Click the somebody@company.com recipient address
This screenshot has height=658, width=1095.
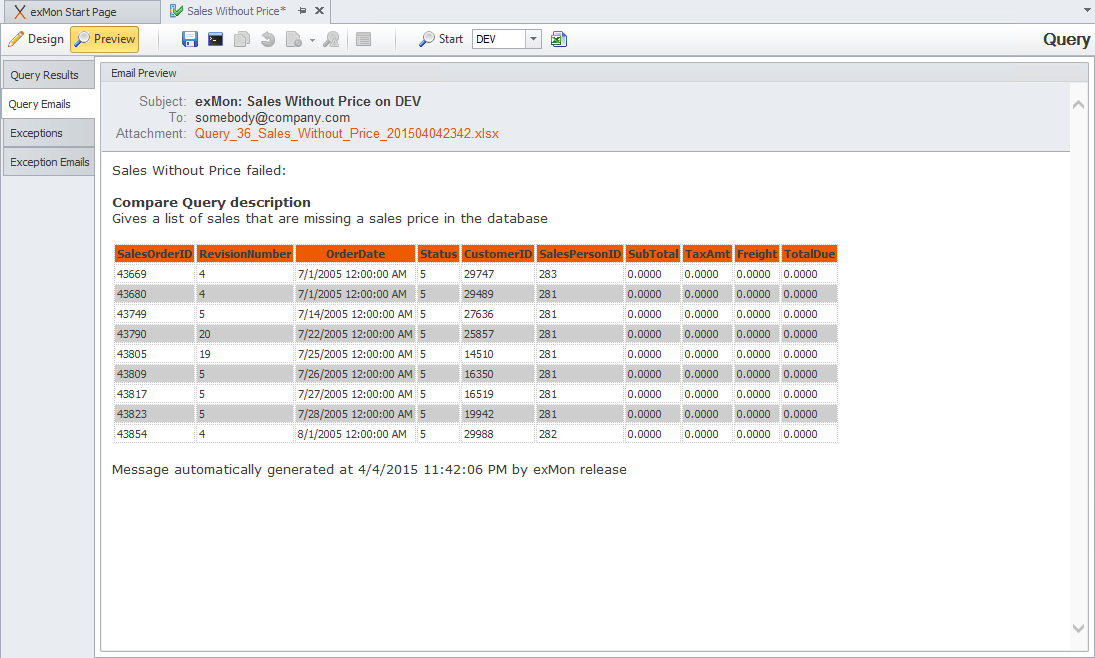[x=272, y=117]
